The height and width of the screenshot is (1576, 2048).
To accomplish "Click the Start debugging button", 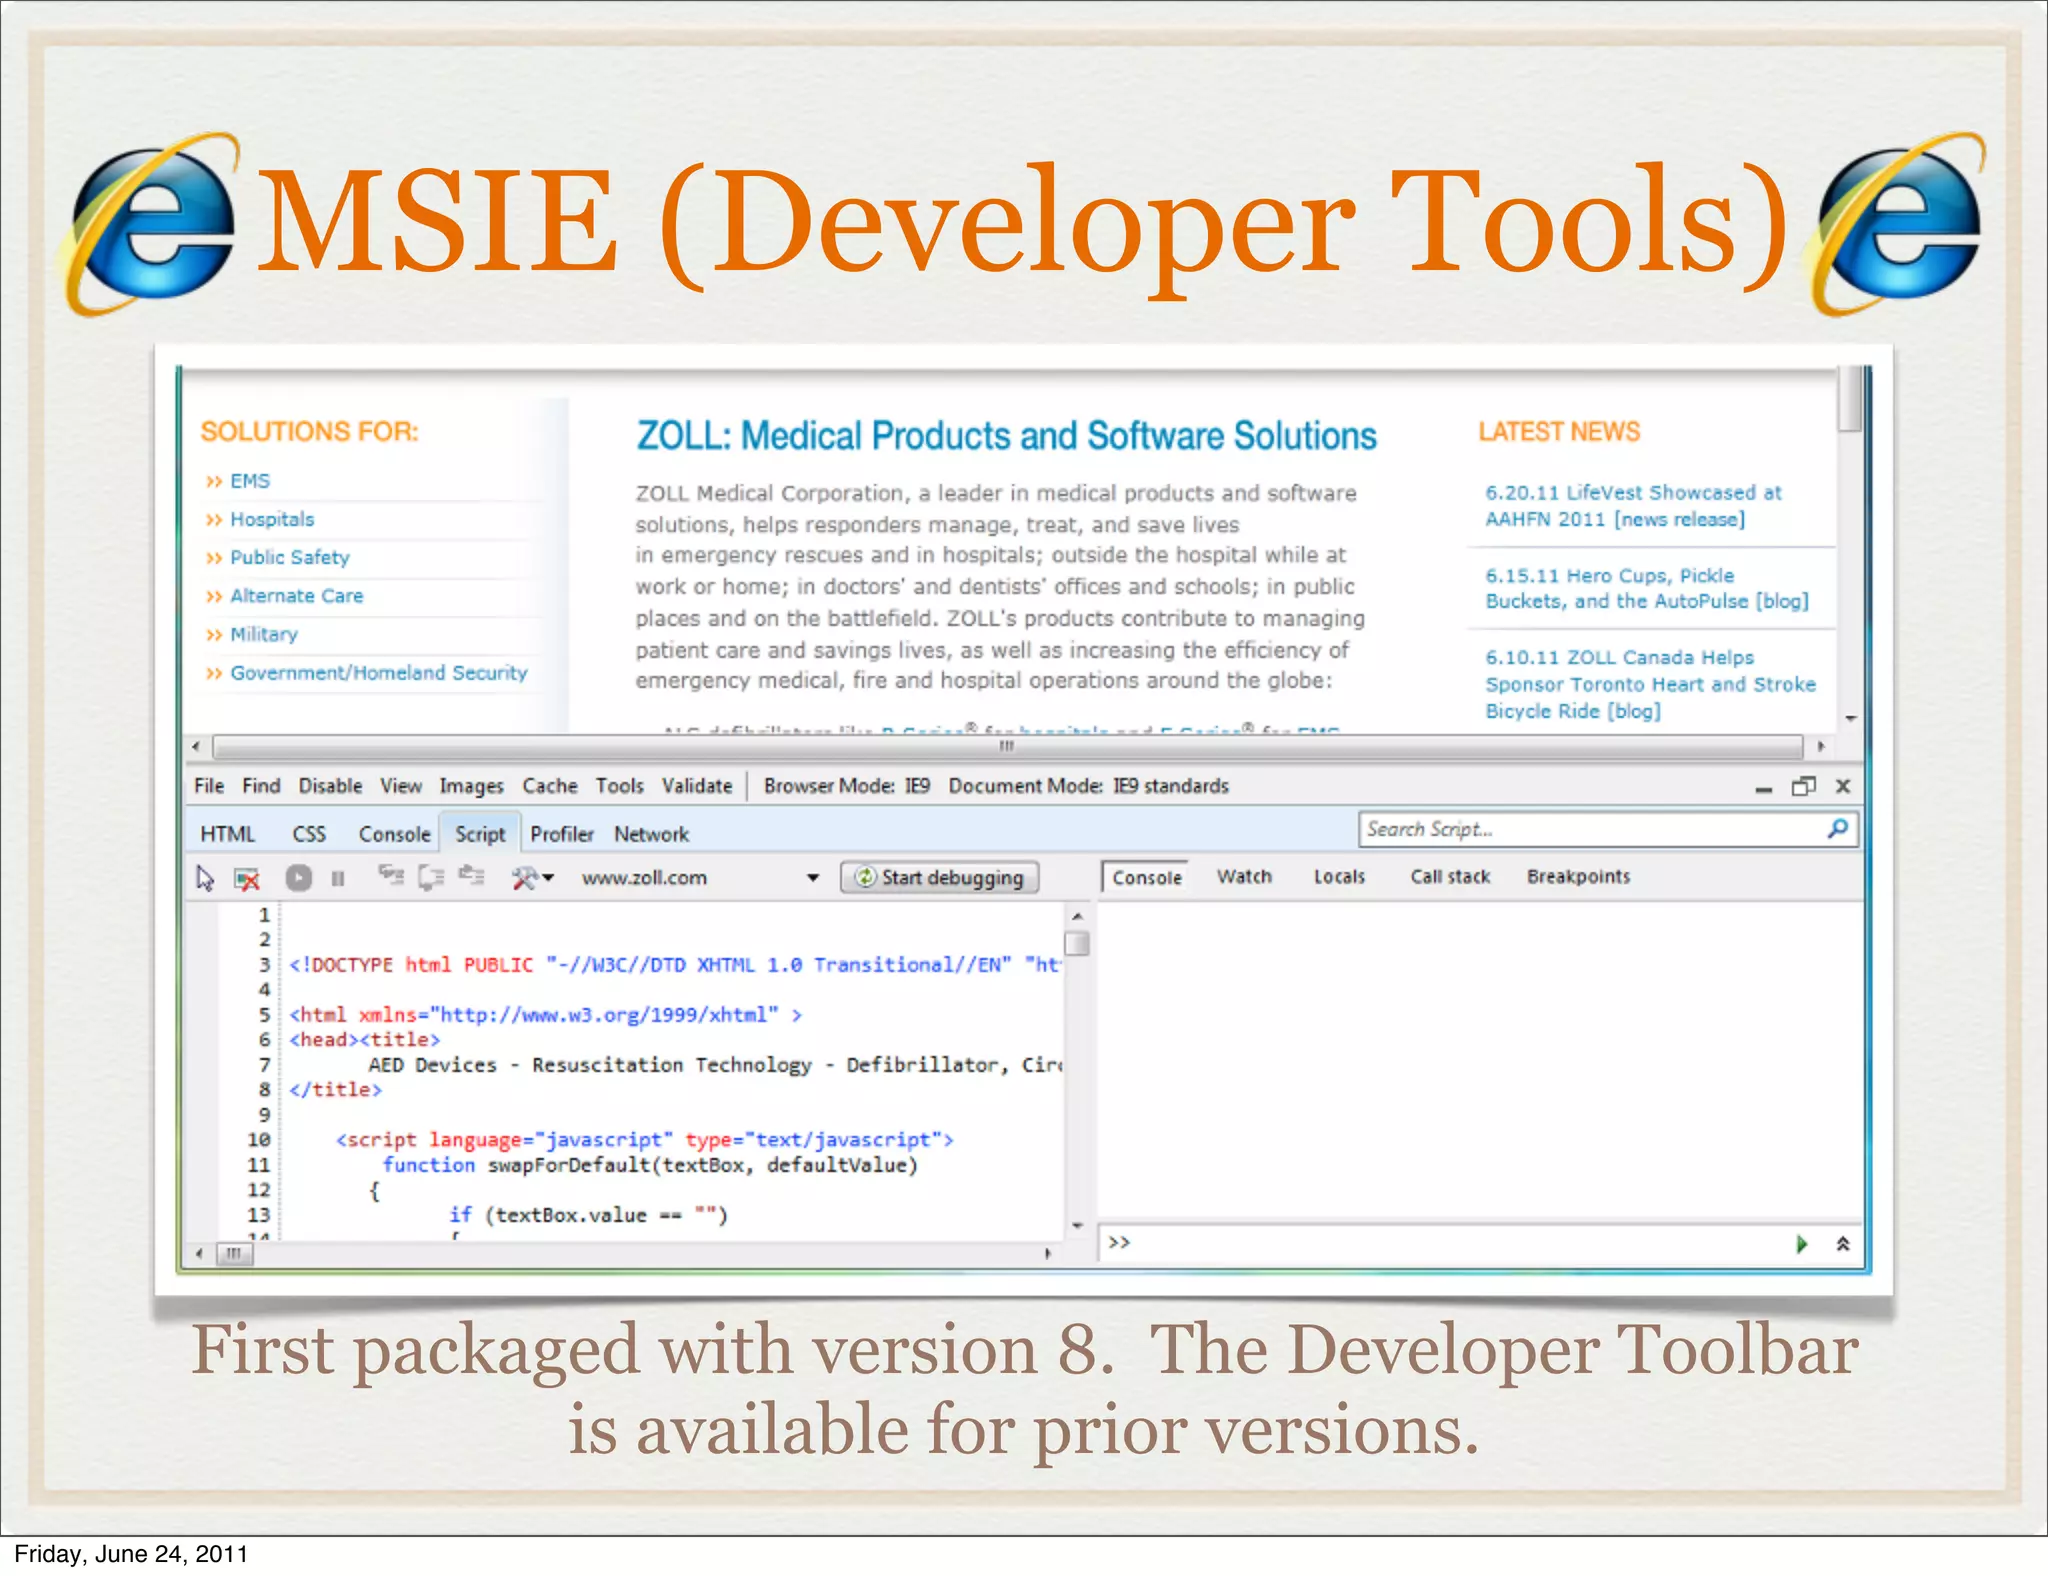I will (x=939, y=878).
